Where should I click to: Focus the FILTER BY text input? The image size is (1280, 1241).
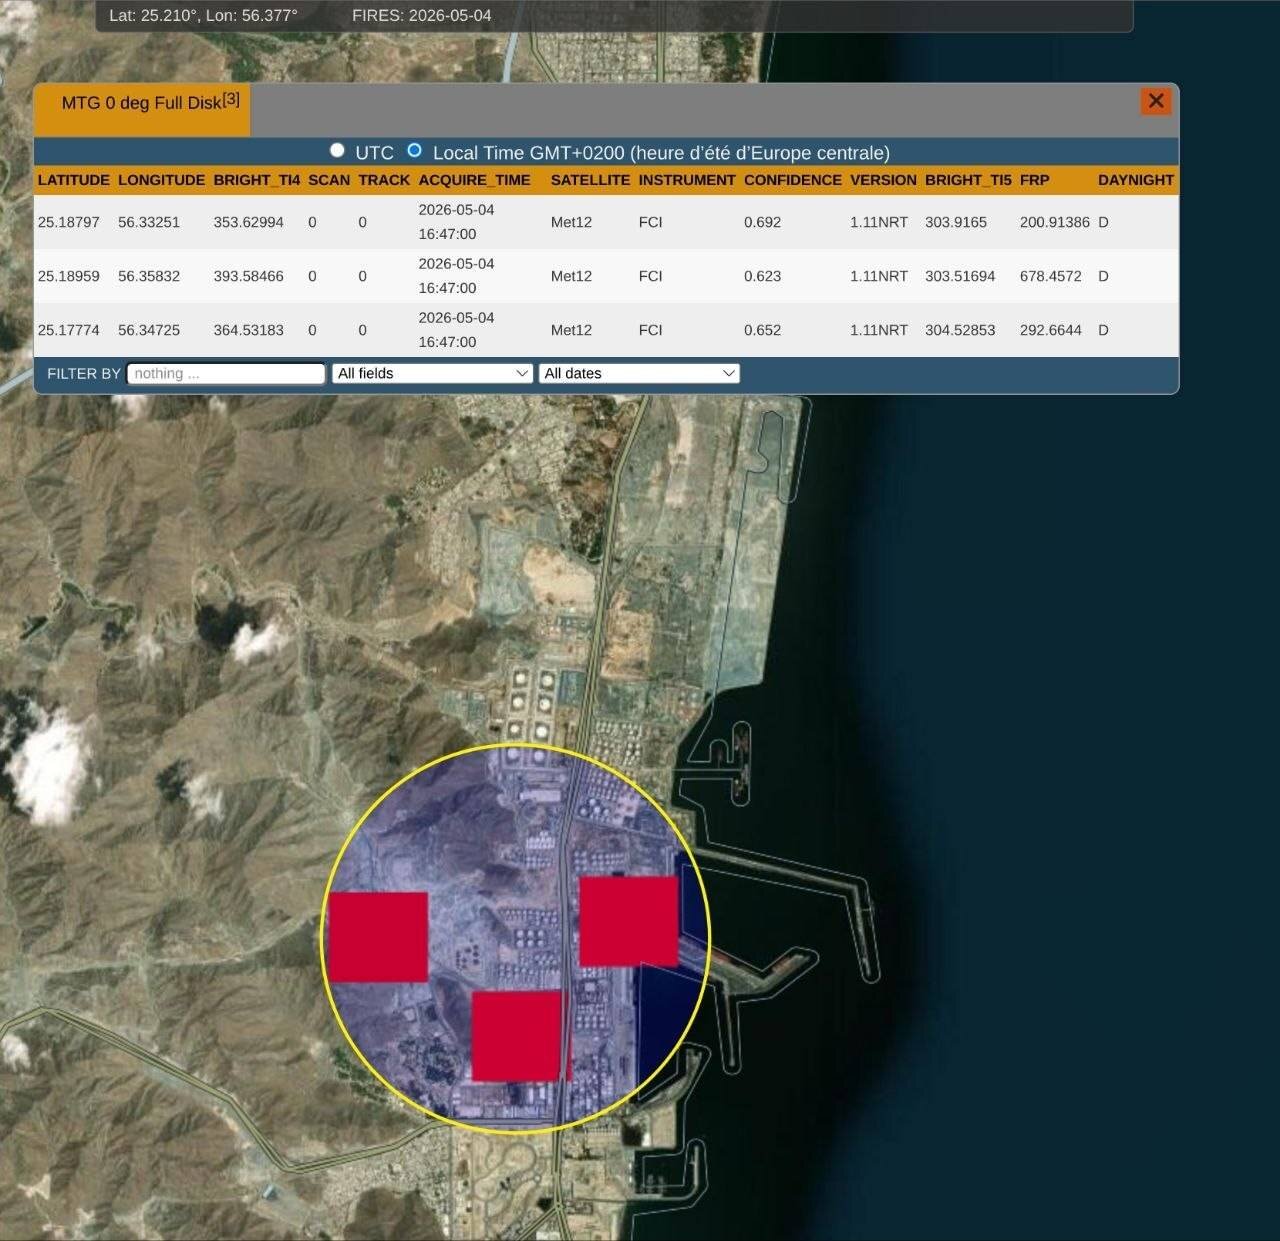pyautogui.click(x=226, y=373)
